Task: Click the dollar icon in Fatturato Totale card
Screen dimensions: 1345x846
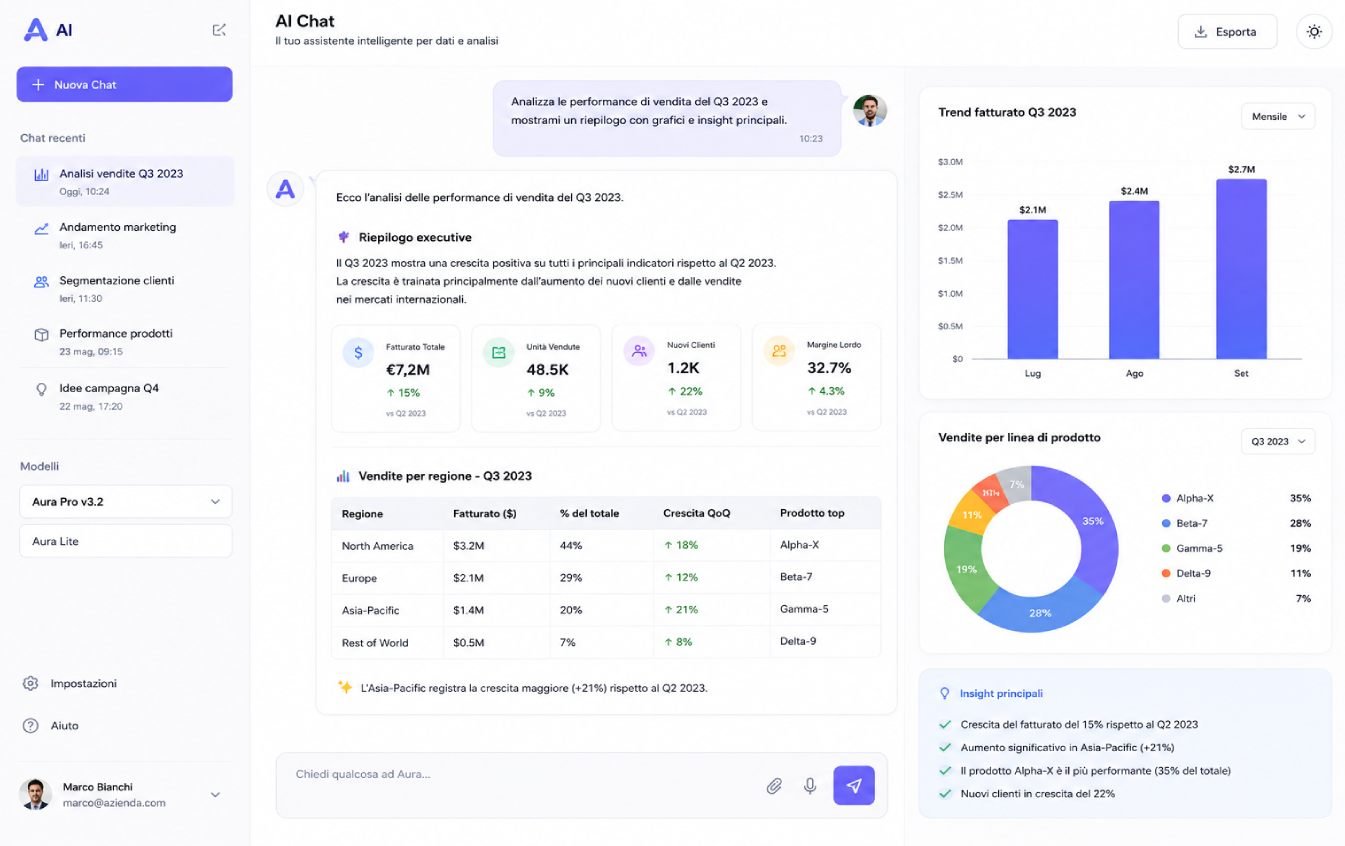Action: pos(358,352)
